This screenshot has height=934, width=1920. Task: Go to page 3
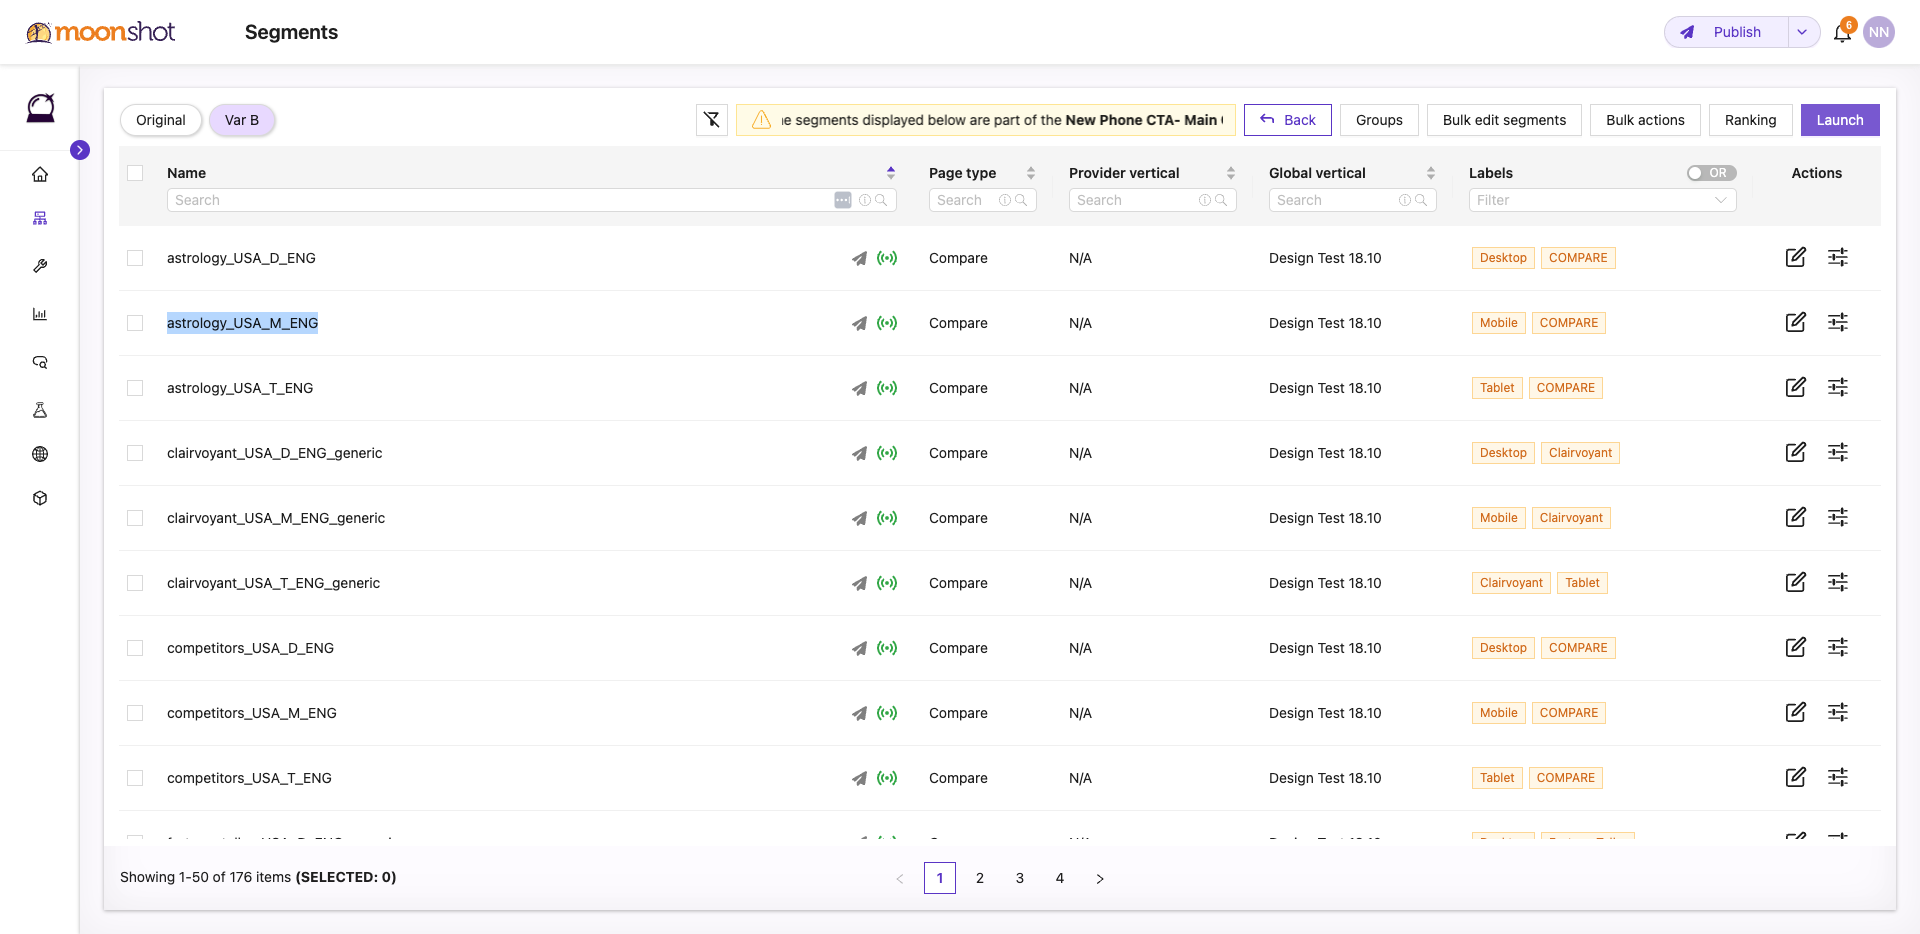1020,878
